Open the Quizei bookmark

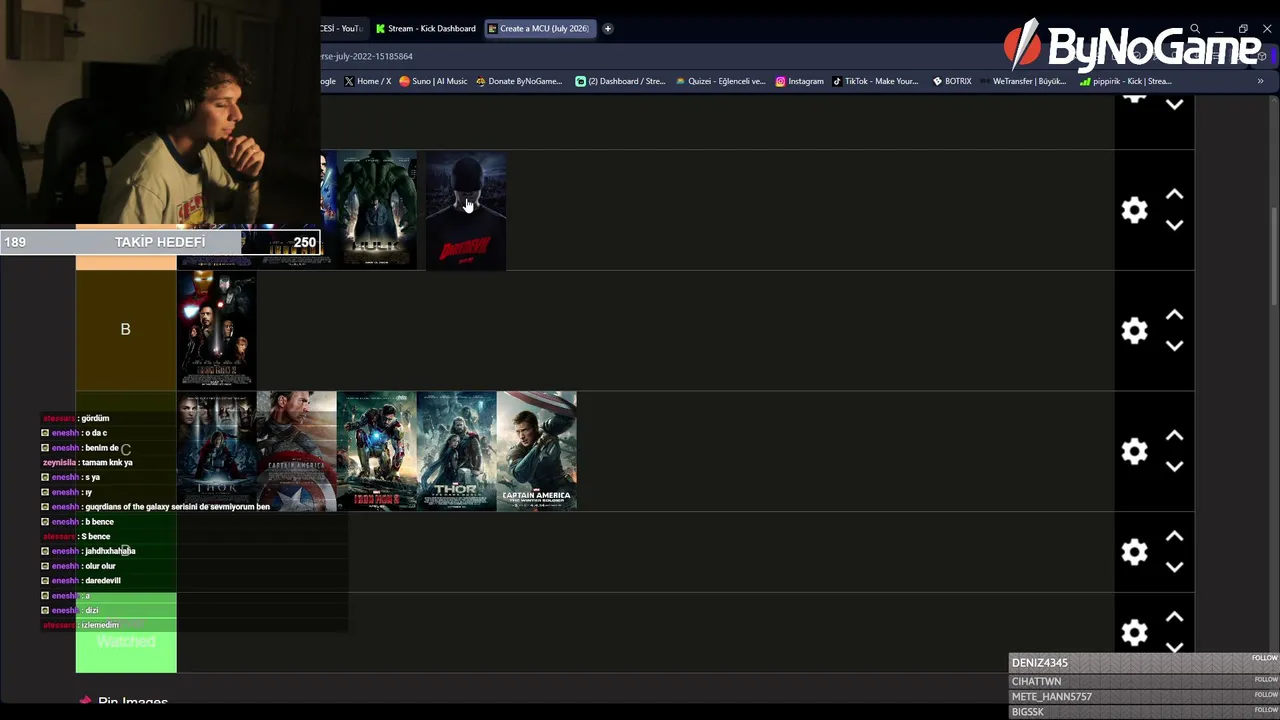(x=720, y=81)
